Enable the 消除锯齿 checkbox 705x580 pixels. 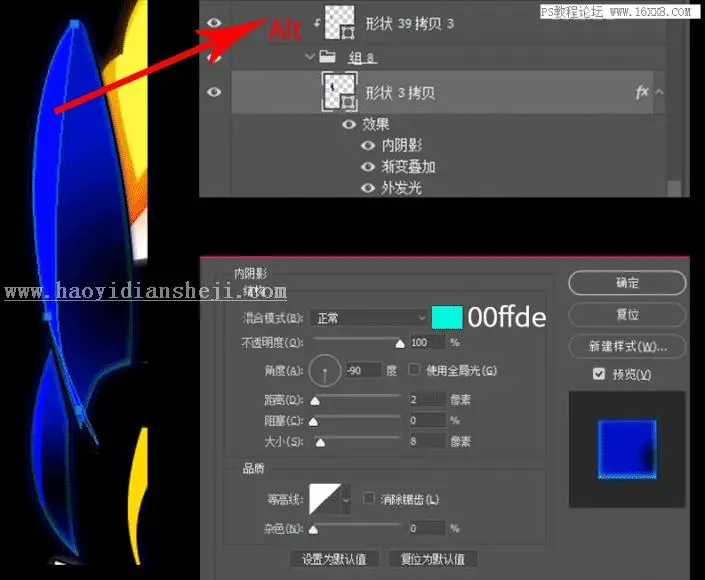click(x=369, y=498)
